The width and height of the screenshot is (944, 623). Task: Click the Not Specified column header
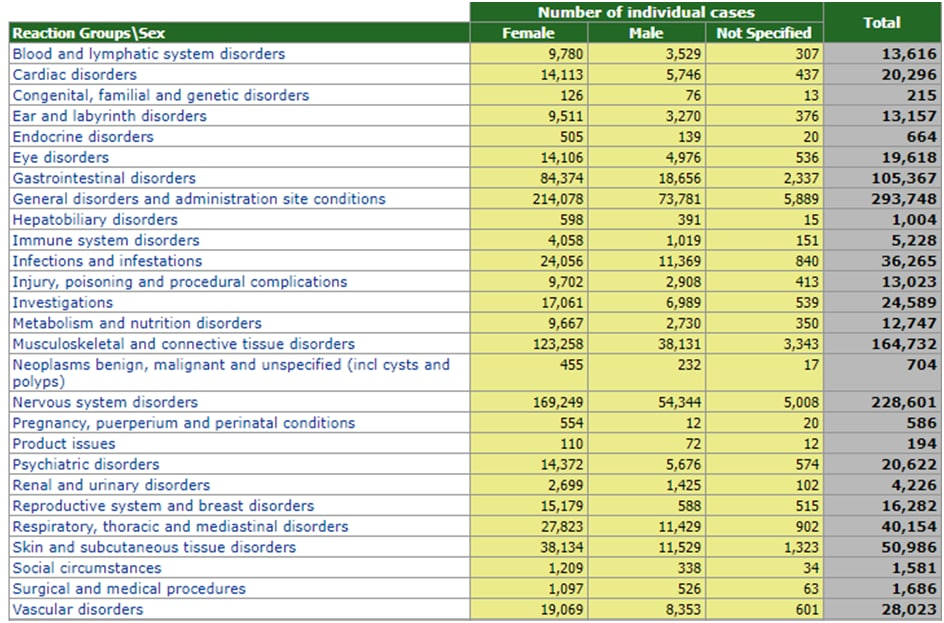(x=764, y=33)
